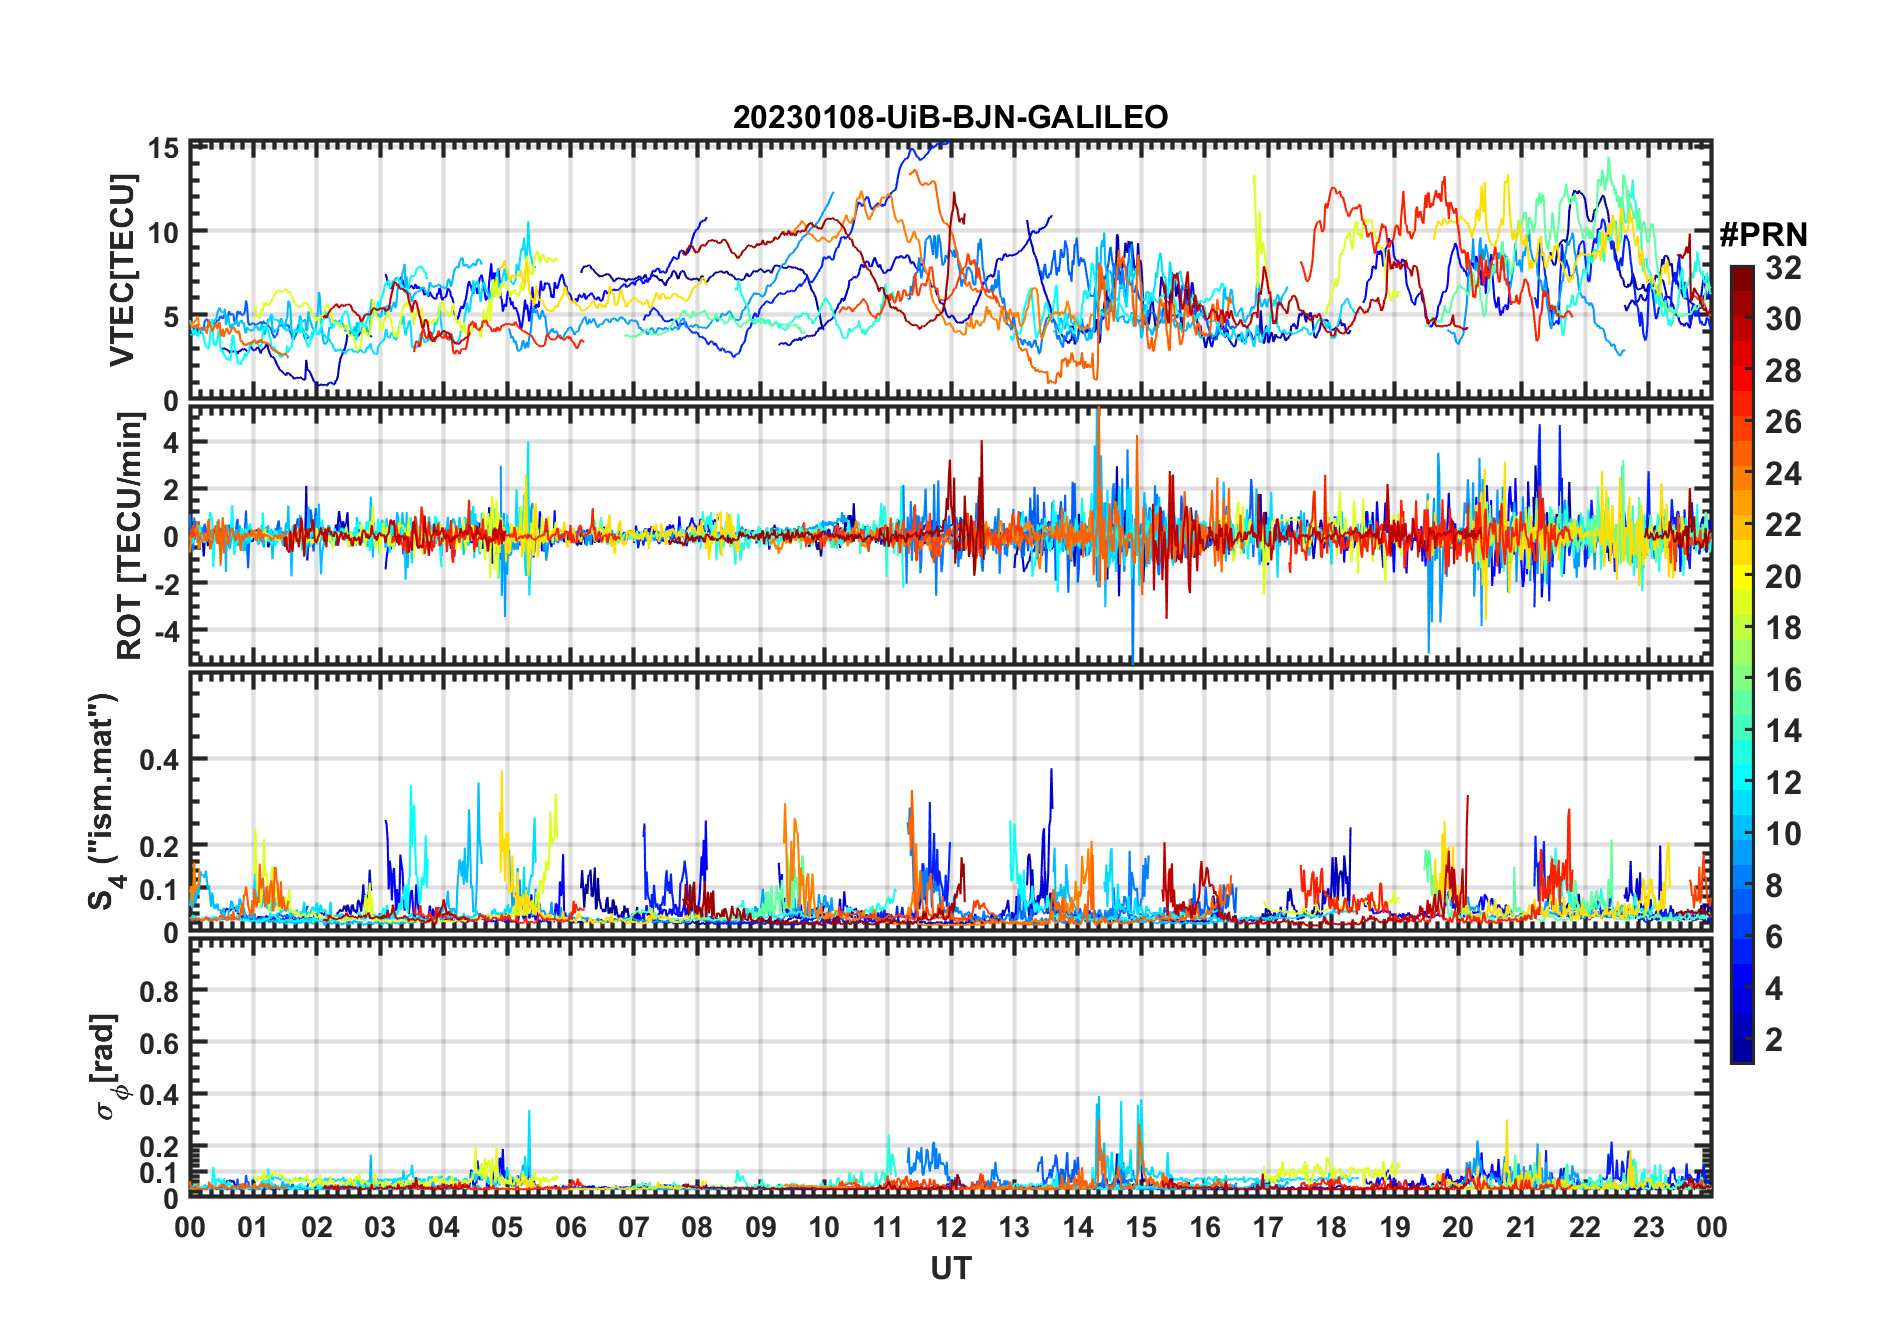The height and width of the screenshot is (1330, 1902).
Task: Click colorbar tick label 28
Action: [x=1783, y=371]
